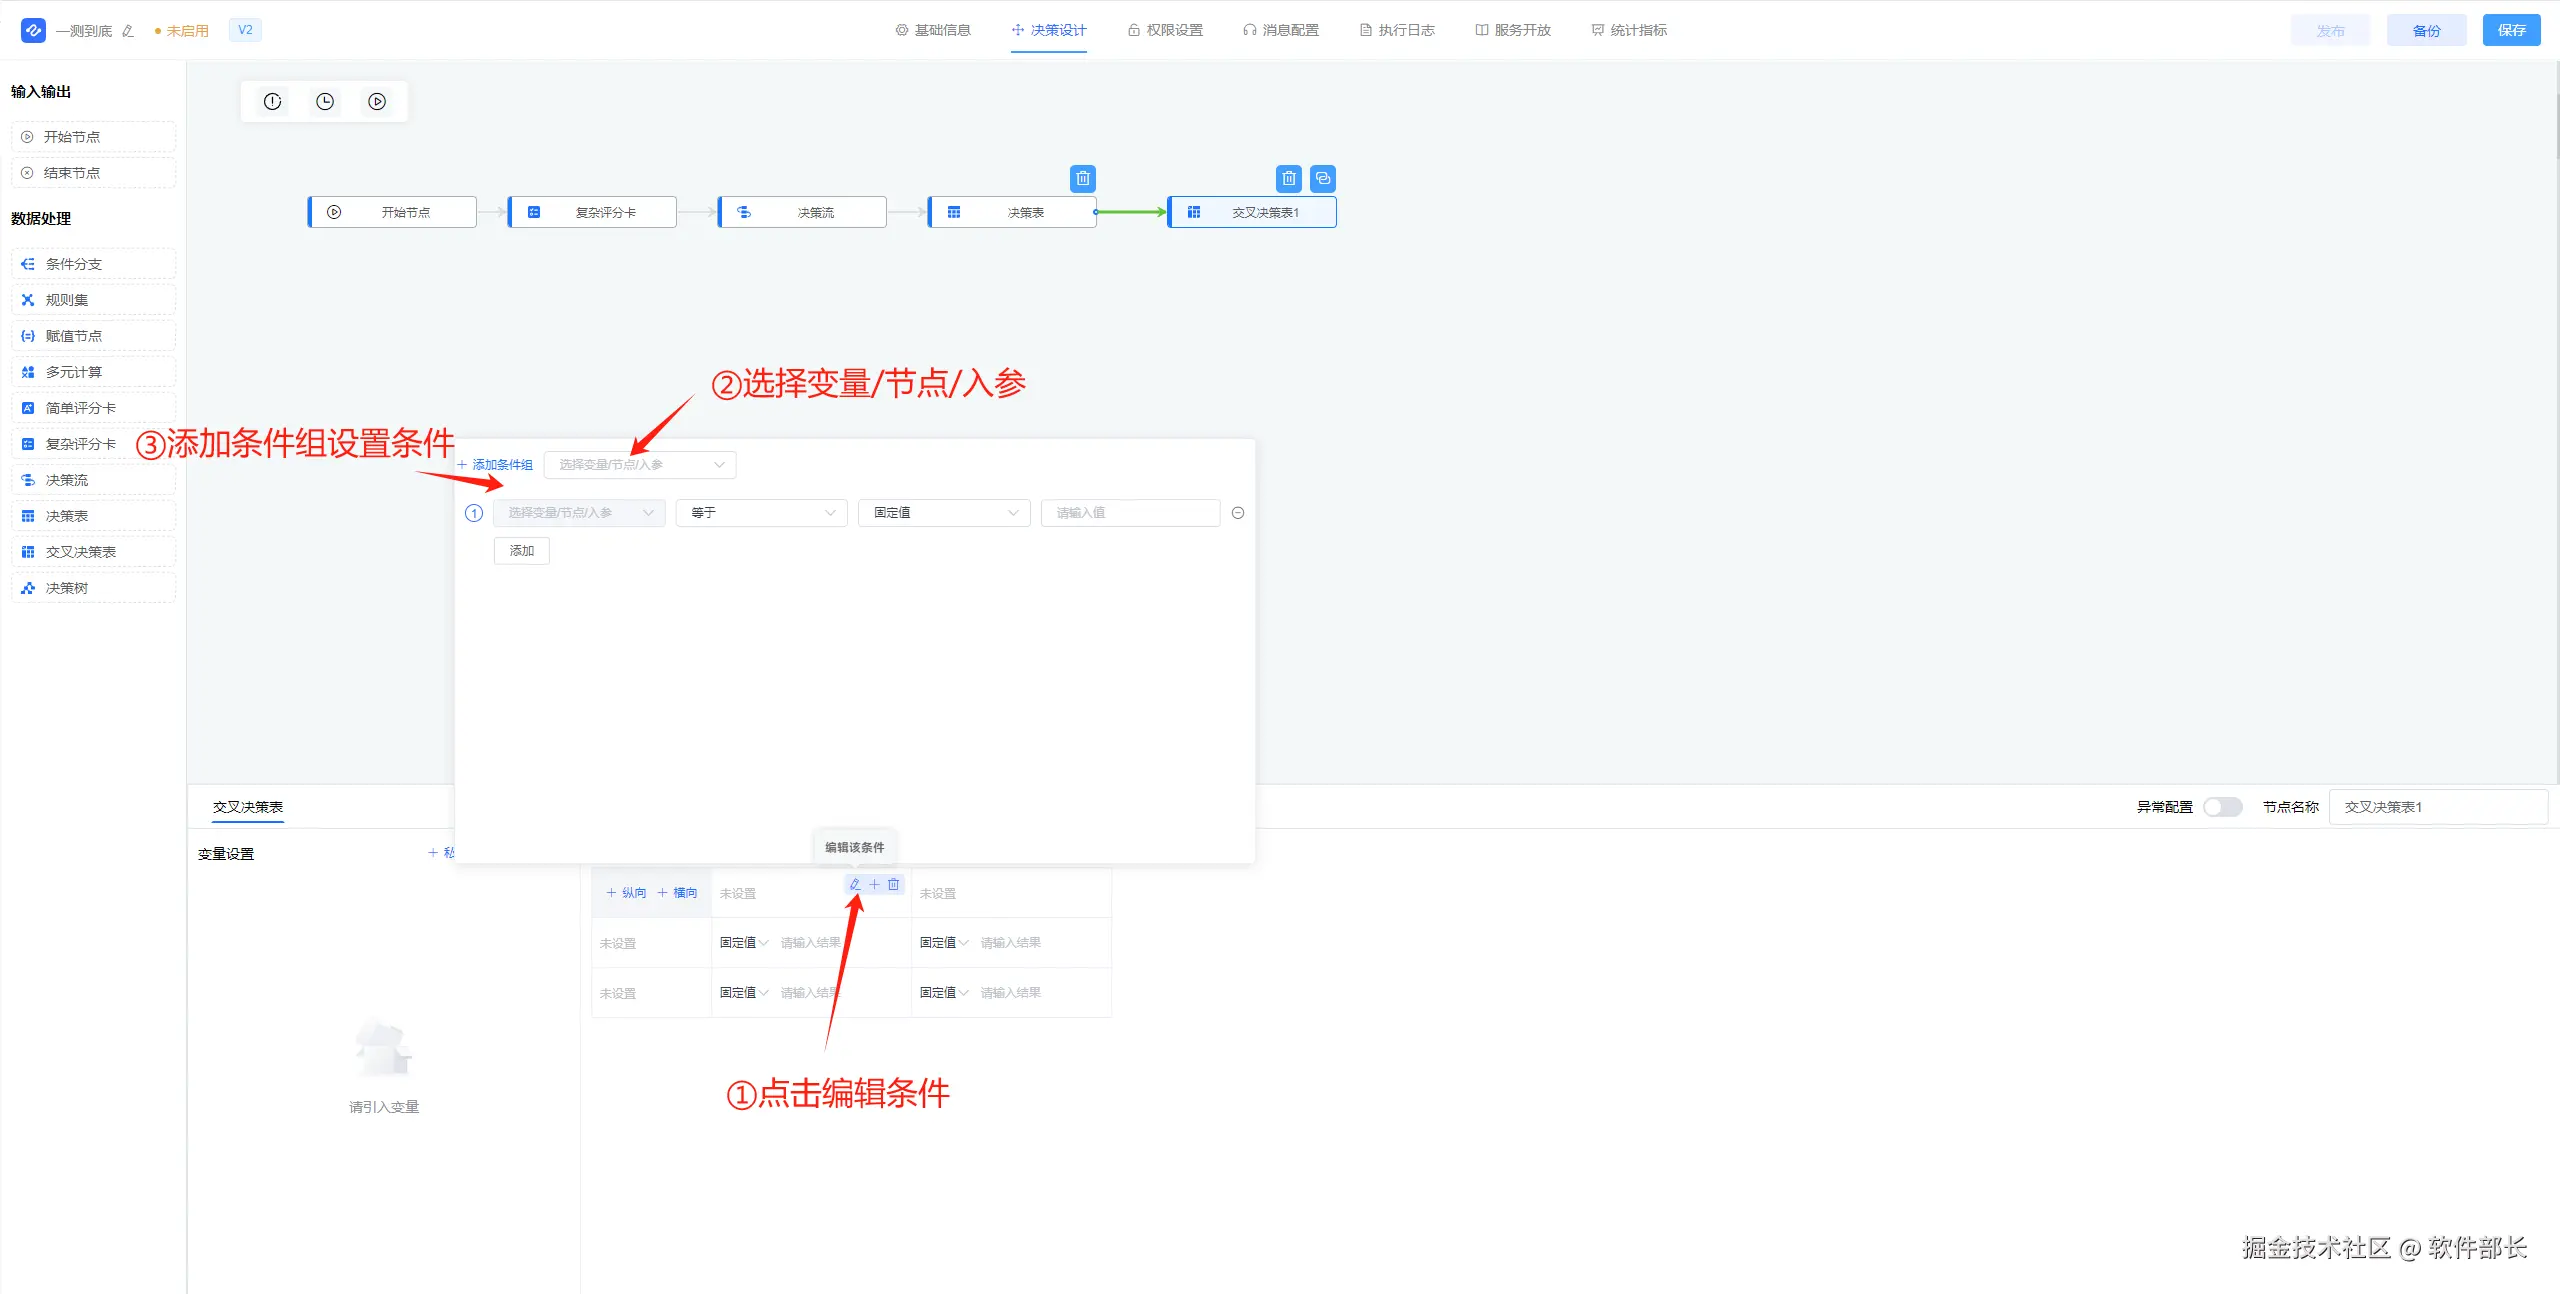Toggle the 异常配置 switch
Screen dimensions: 2560x1294
tap(2222, 807)
